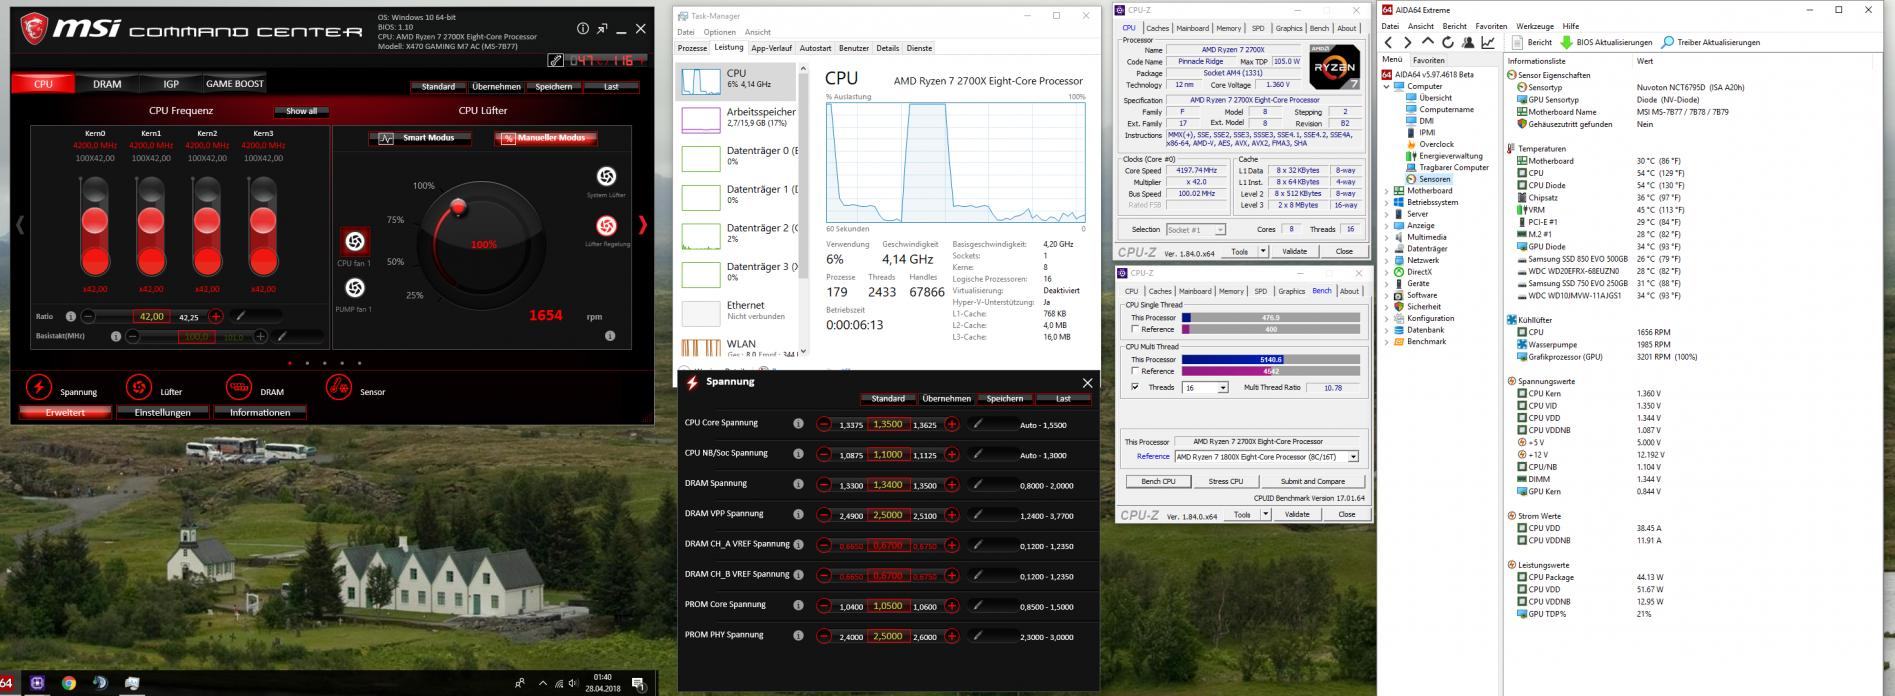Click AIDA64 up-level arrow icon
The image size is (1895, 696).
click(1428, 42)
